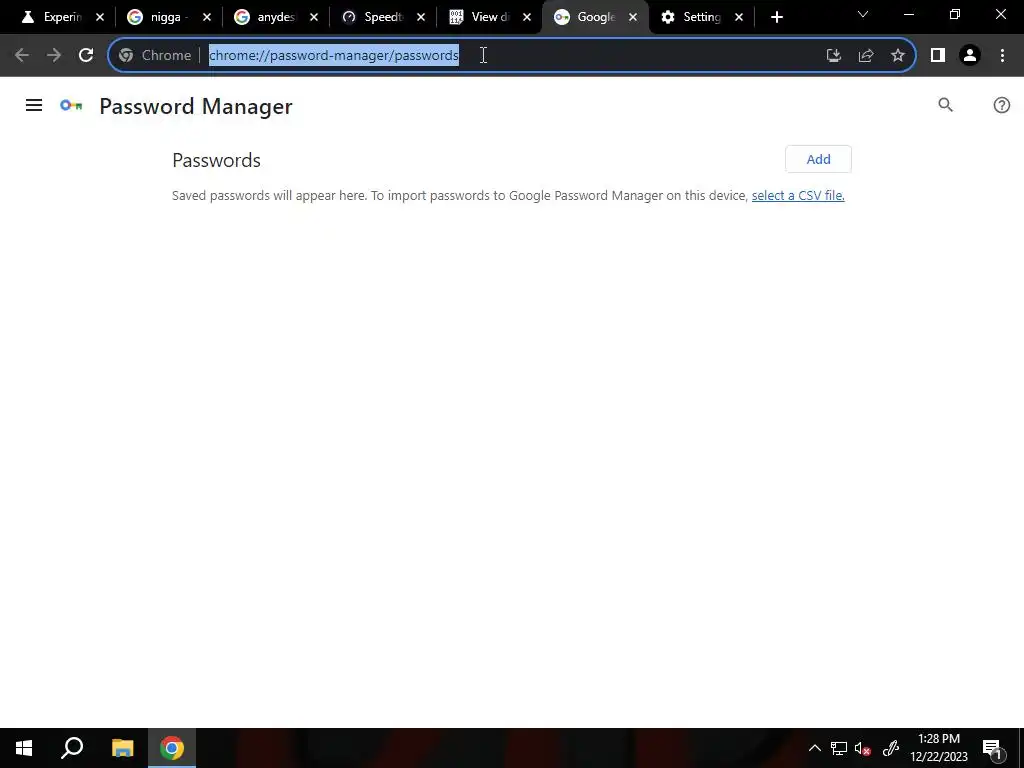
Task: Switch to the View tab
Action: 482,17
